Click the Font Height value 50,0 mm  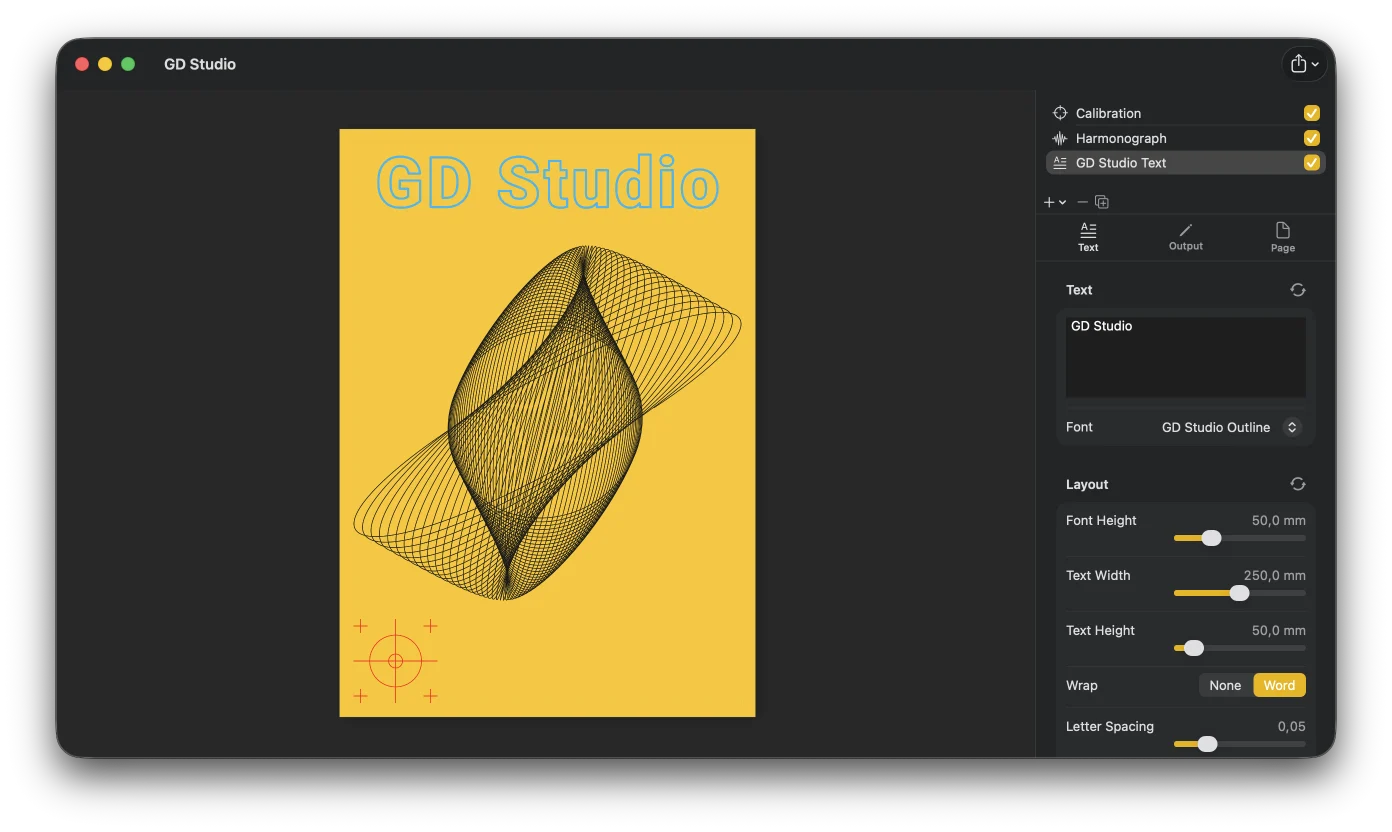pos(1278,520)
